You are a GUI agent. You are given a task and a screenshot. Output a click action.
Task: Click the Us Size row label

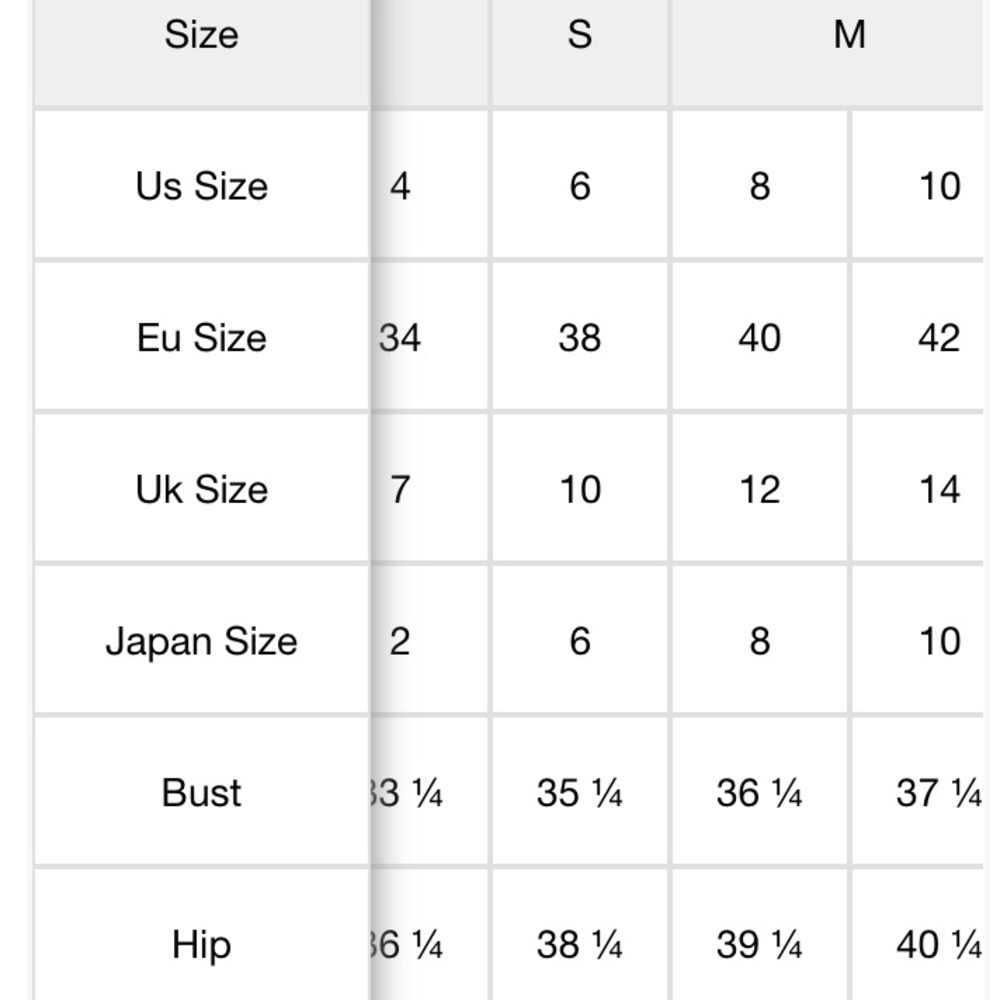tap(201, 186)
